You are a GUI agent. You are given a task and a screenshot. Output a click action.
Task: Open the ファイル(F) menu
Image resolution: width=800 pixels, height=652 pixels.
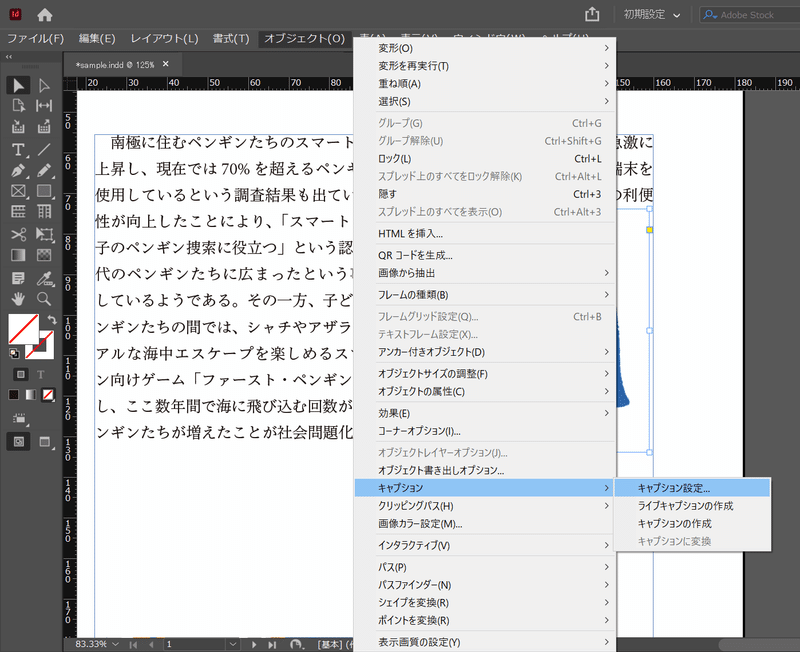36,39
